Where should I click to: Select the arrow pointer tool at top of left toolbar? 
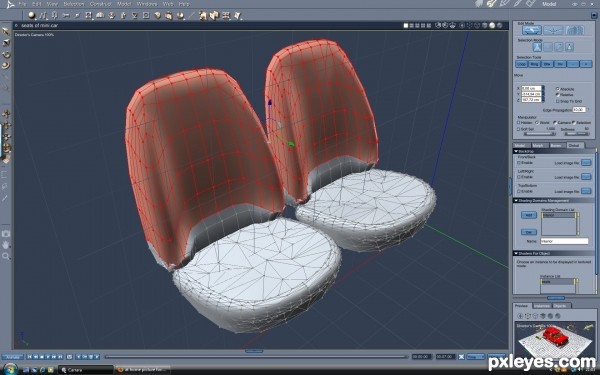(6, 31)
